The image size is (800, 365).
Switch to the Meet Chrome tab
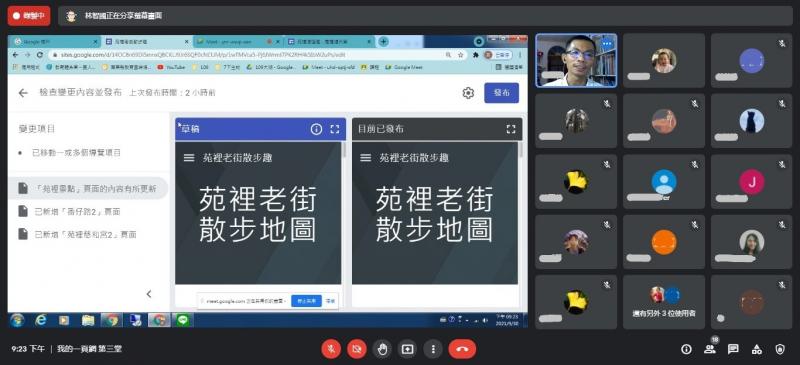pyautogui.click(x=238, y=41)
